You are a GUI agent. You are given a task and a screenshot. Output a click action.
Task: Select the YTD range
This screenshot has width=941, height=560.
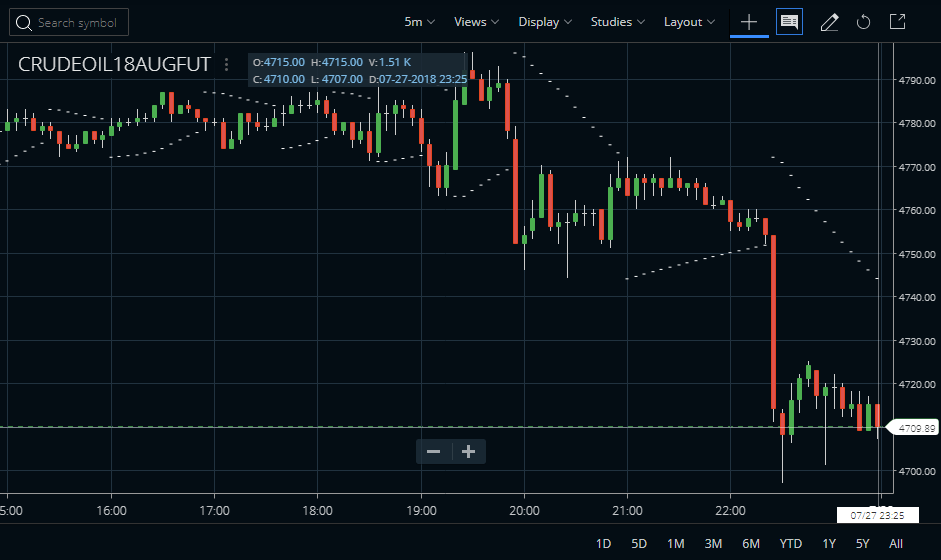[x=790, y=544]
